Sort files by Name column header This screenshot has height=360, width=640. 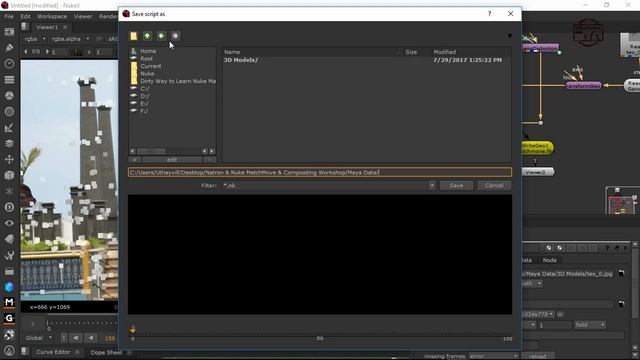(232, 52)
